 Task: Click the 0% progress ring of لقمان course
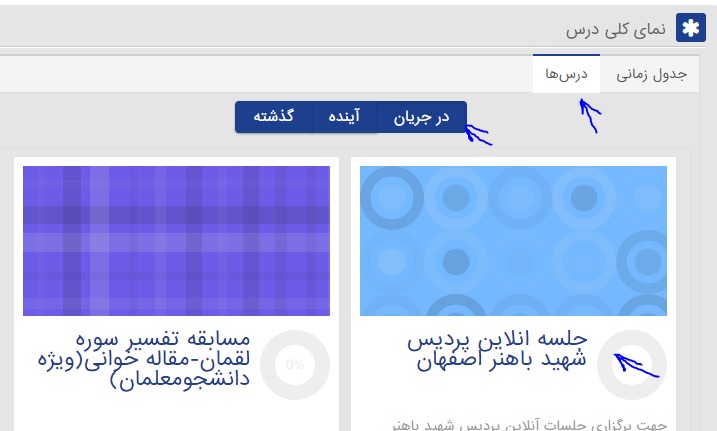(295, 364)
